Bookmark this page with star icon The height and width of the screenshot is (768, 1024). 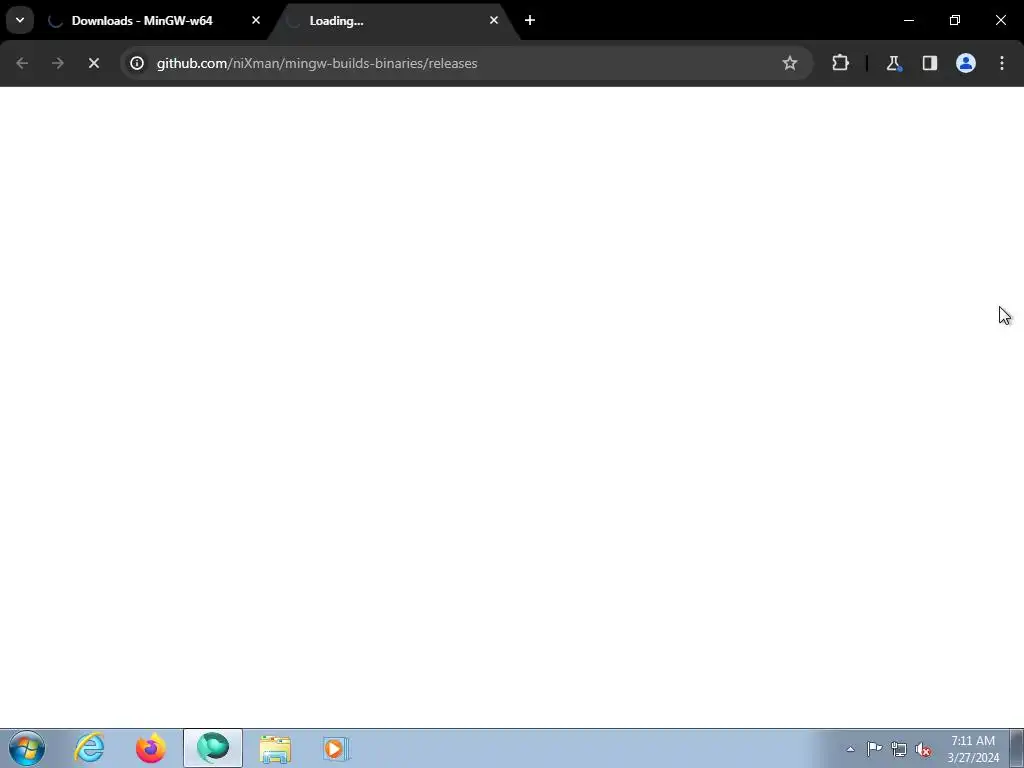790,63
